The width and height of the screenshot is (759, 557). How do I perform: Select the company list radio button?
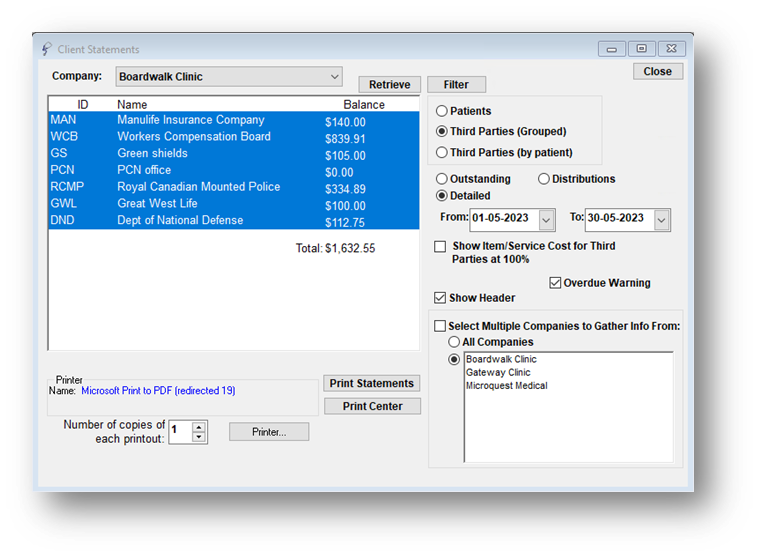(x=454, y=360)
